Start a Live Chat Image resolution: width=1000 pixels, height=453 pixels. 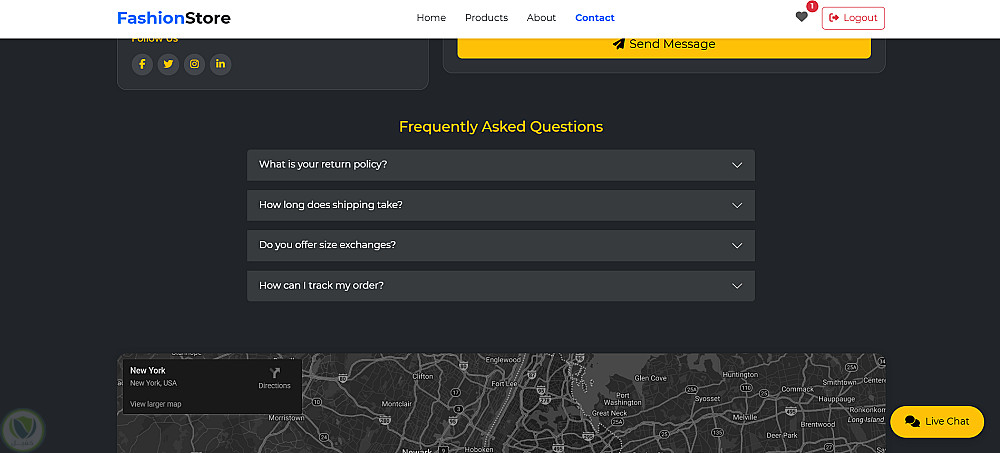point(937,421)
